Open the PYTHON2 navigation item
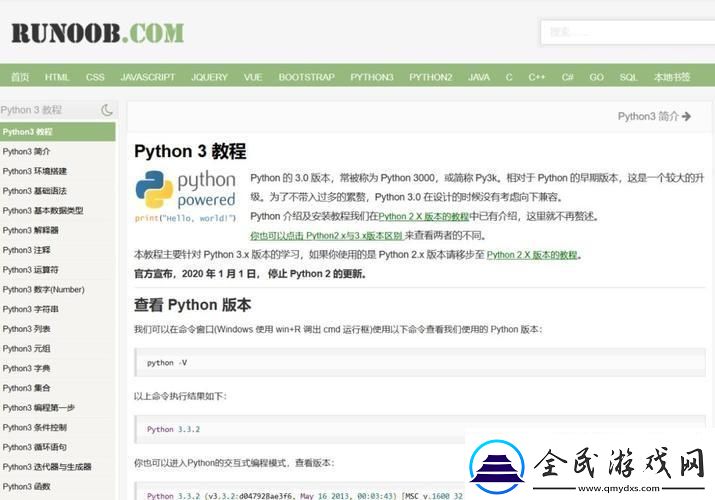715x500 pixels. point(430,77)
